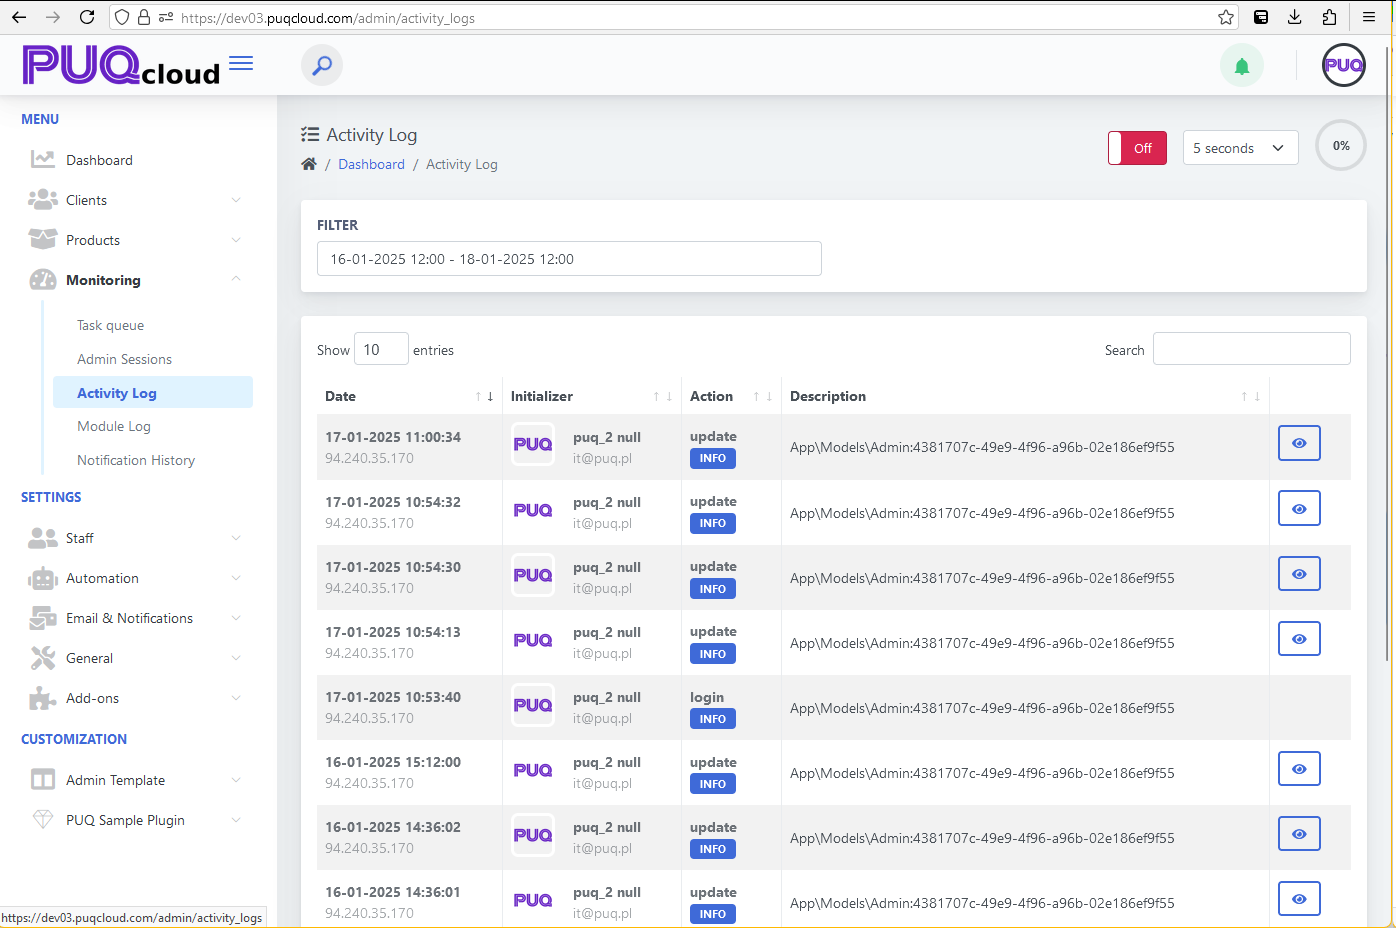Expand the Admin Template menu chevron
The height and width of the screenshot is (928, 1396).
point(236,780)
